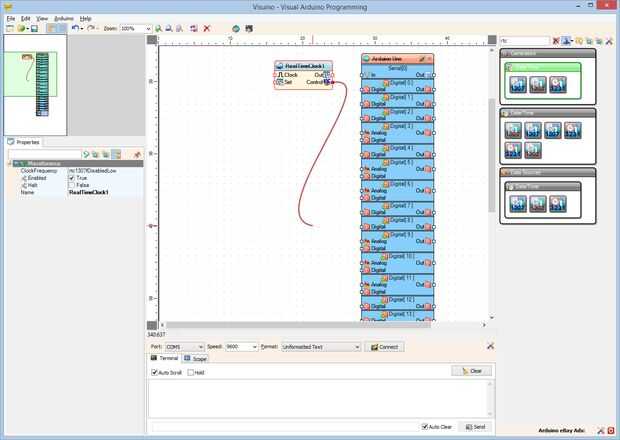
Task: Click the Redo arrow icon
Action: pos(91,28)
